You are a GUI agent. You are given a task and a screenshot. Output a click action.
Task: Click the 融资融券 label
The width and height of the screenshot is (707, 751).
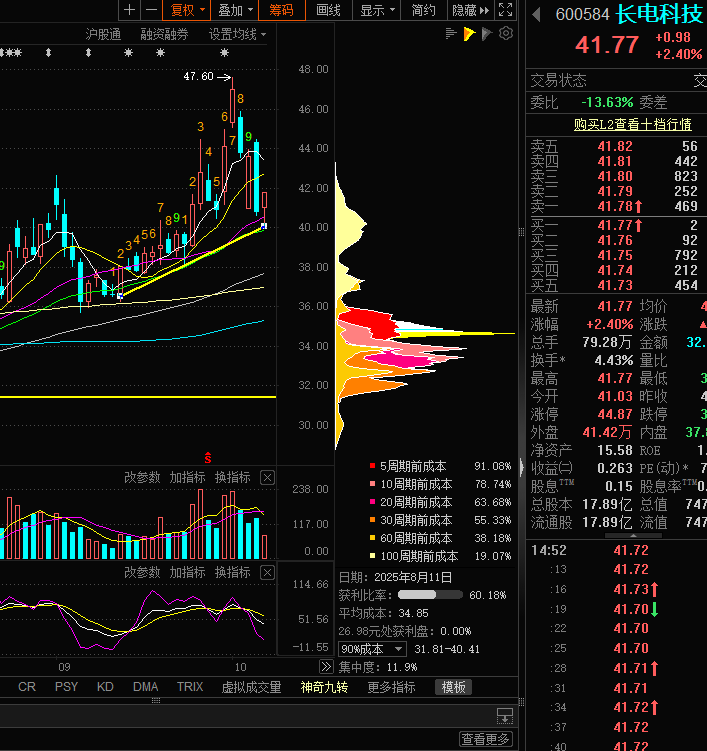164,34
